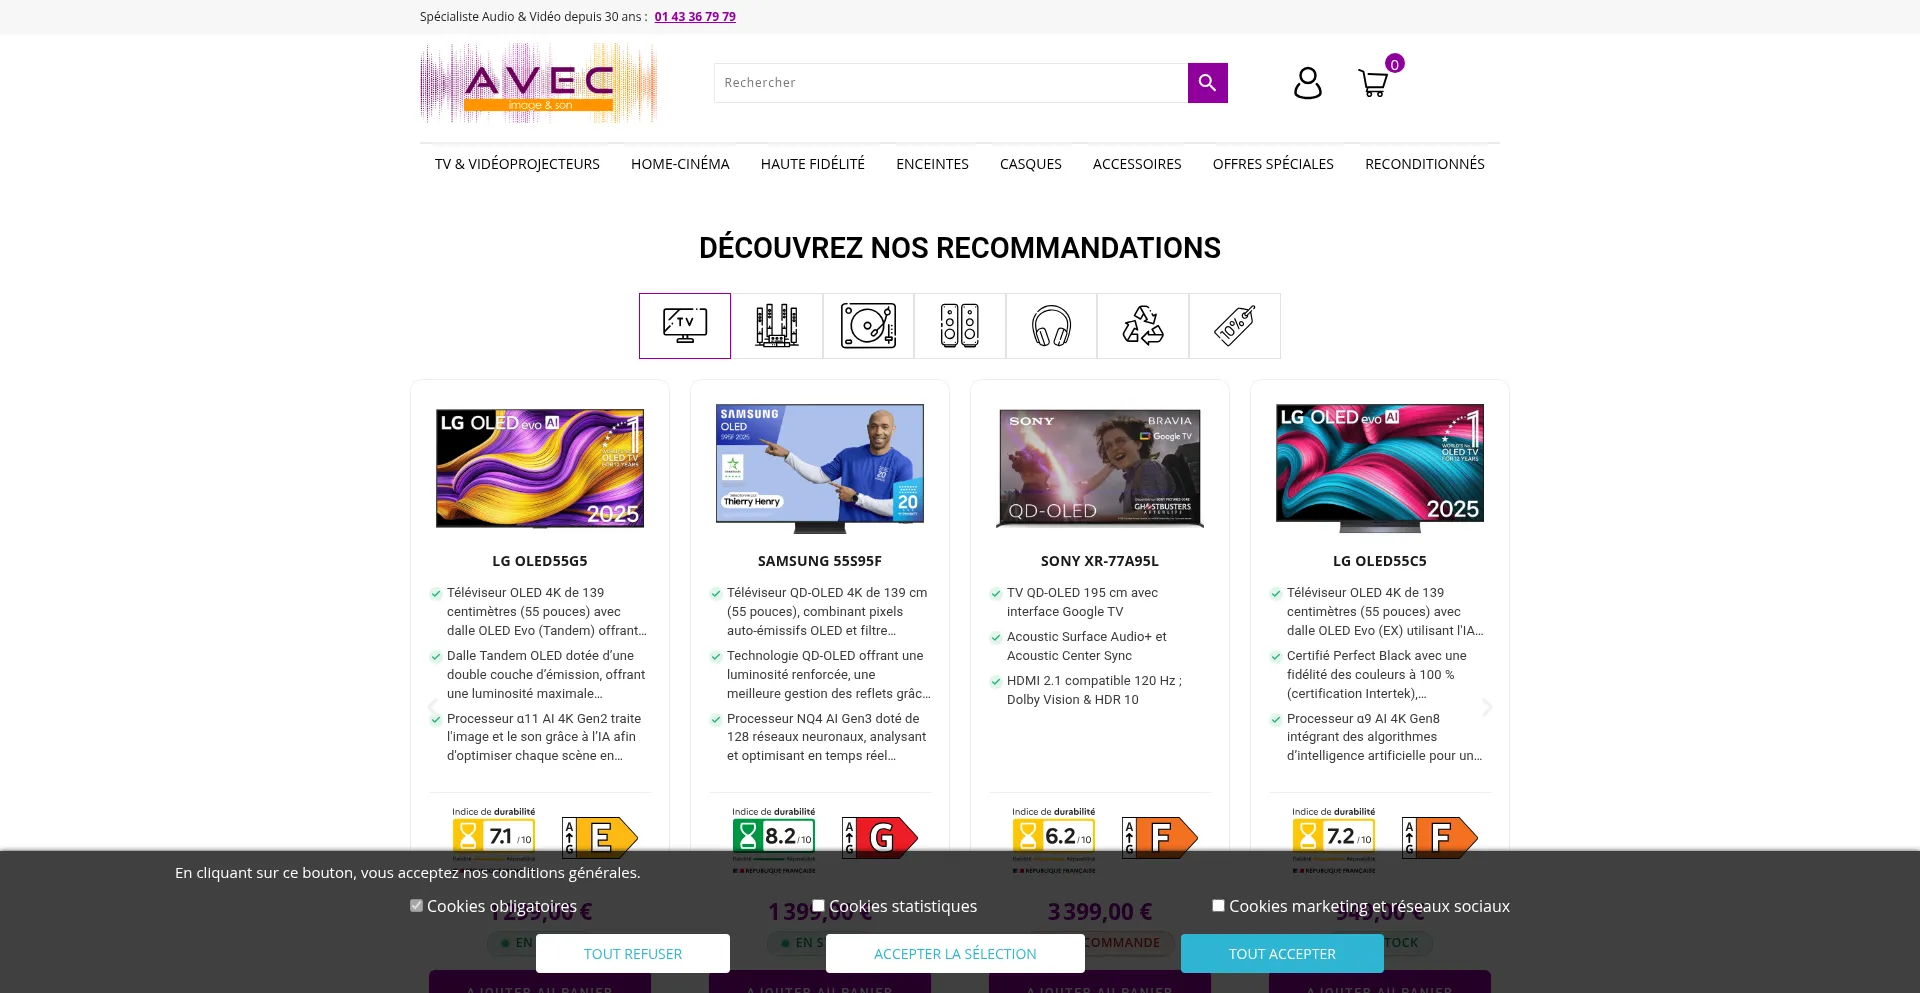Screen dimensions: 1920x993
Task: Click the Tout Refuser cookie button
Action: 633,954
